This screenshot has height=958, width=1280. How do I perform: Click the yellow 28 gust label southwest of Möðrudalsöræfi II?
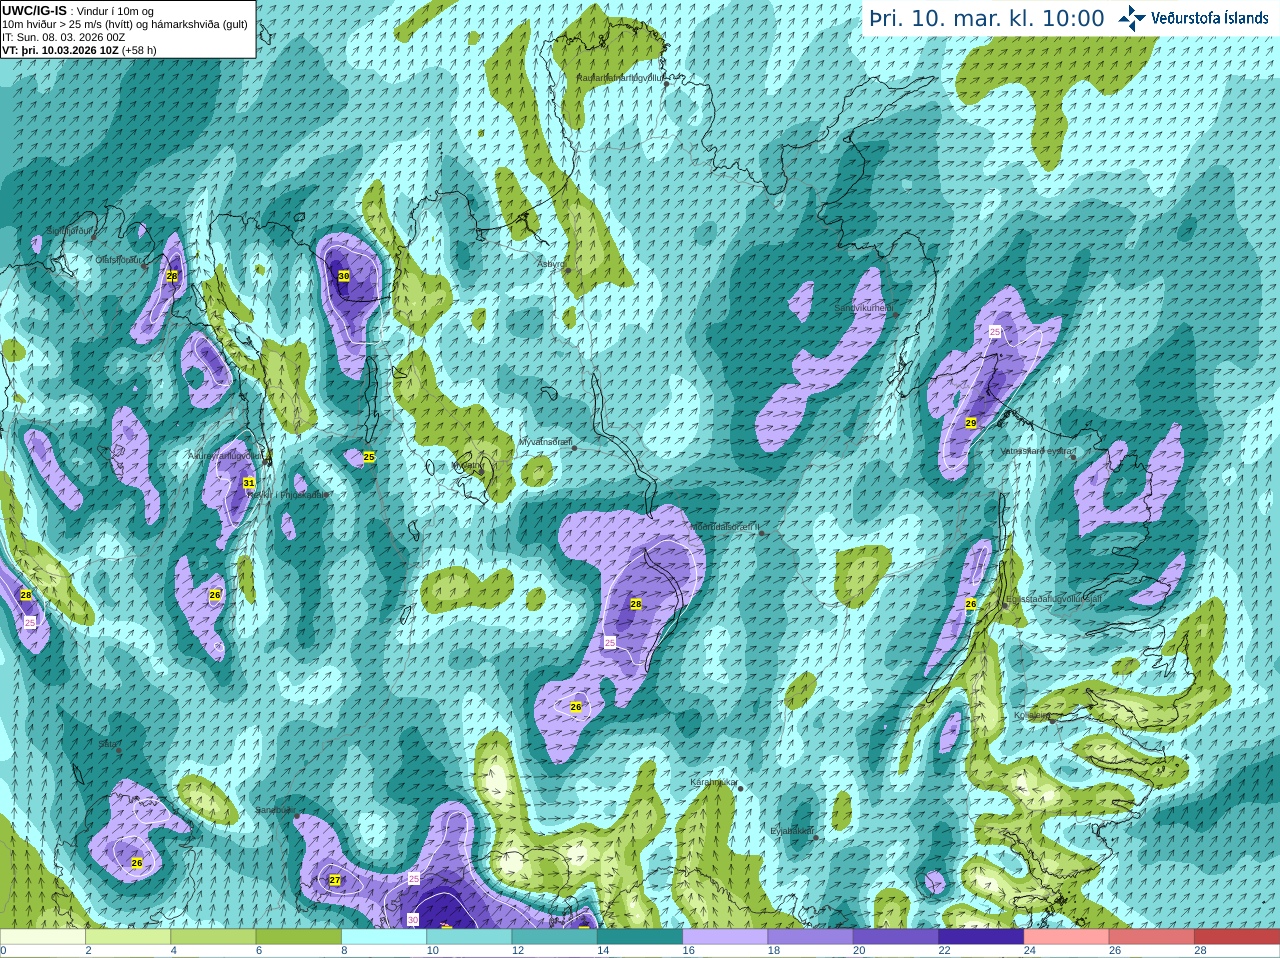636,604
